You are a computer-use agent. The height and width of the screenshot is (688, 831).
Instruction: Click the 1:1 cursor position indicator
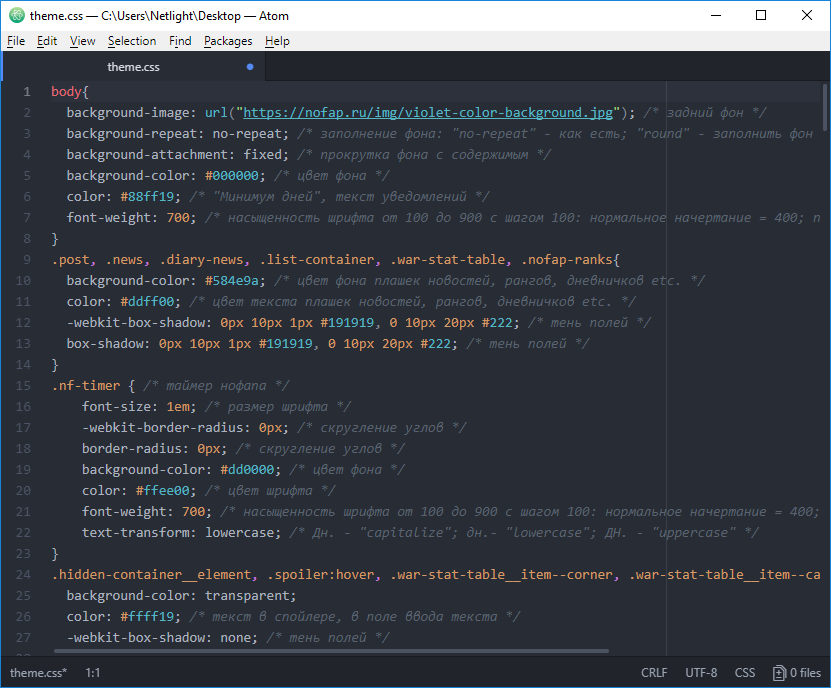tap(93, 673)
